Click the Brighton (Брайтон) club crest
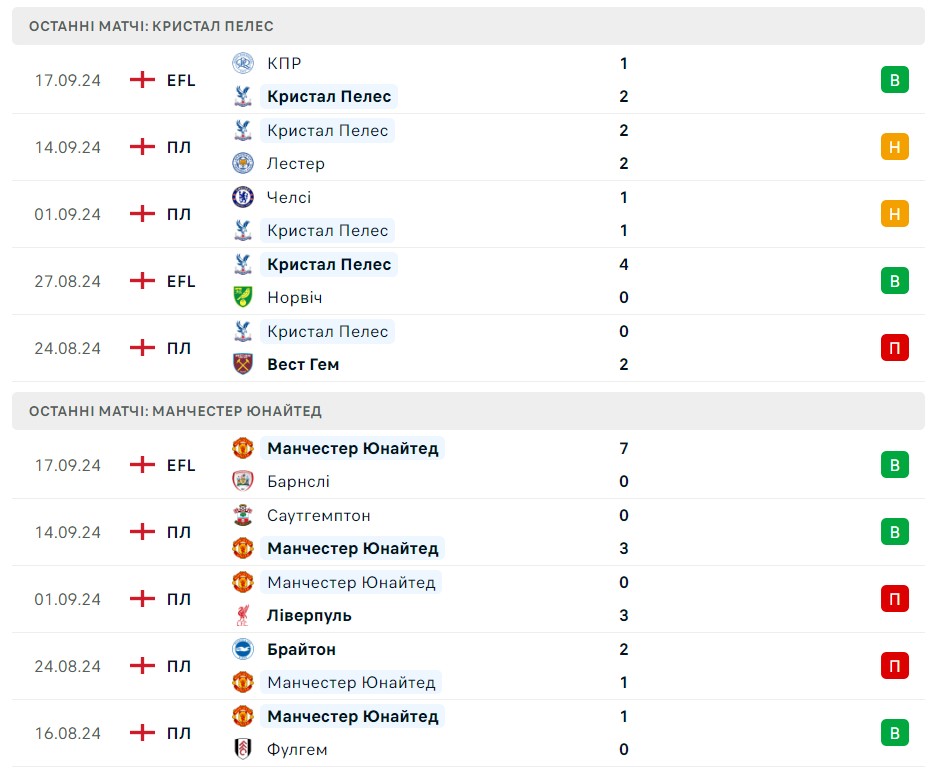 pyautogui.click(x=242, y=649)
